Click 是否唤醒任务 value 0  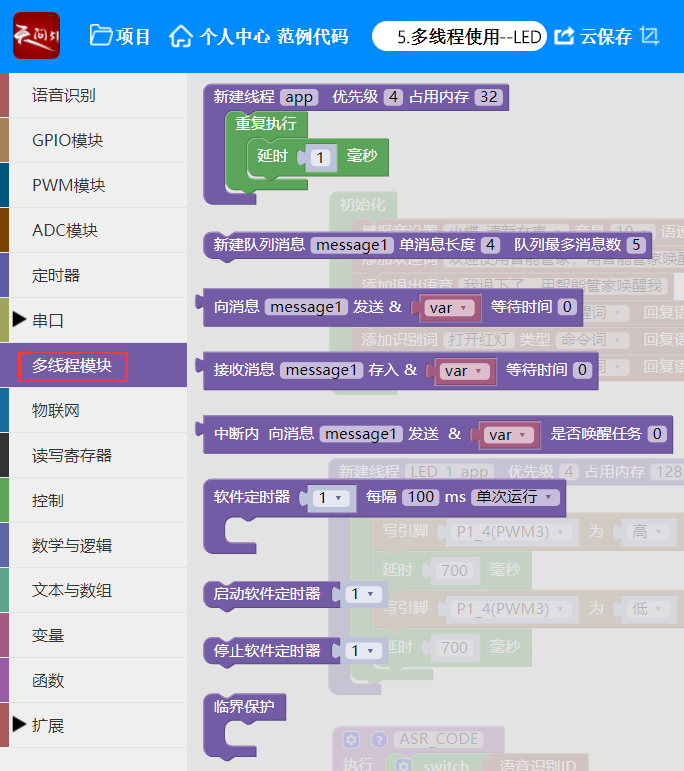pyautogui.click(x=657, y=434)
